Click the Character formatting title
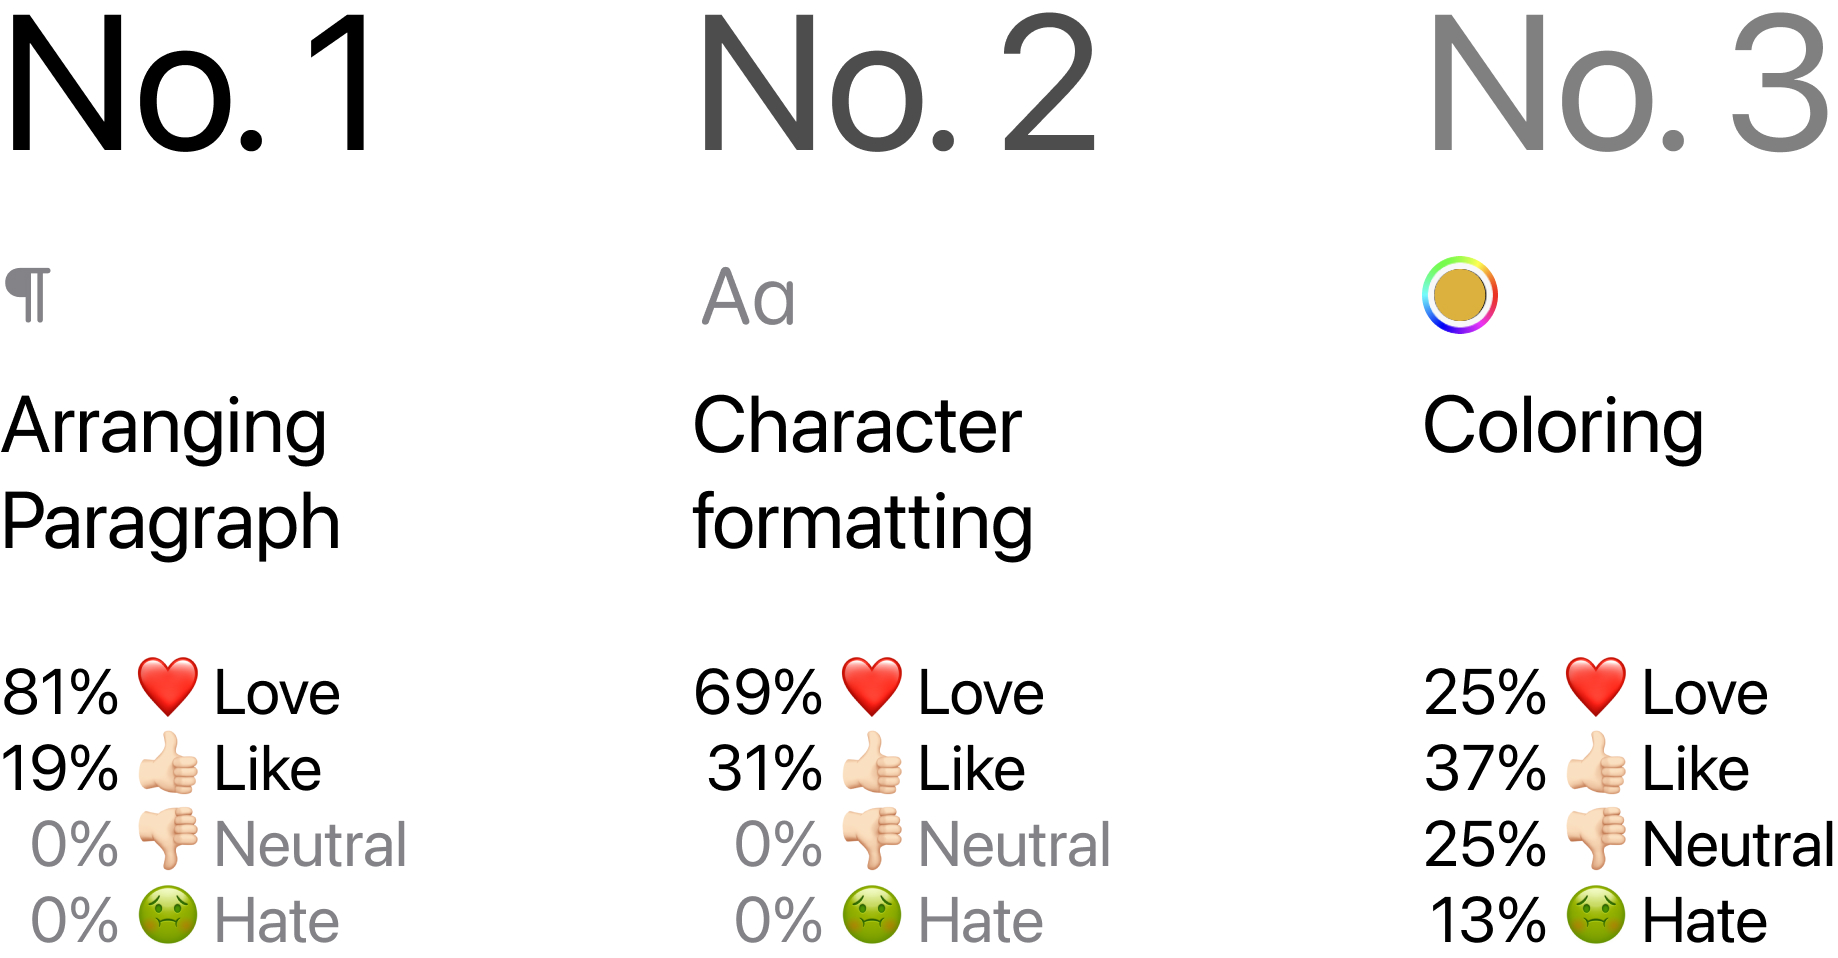 coord(863,473)
